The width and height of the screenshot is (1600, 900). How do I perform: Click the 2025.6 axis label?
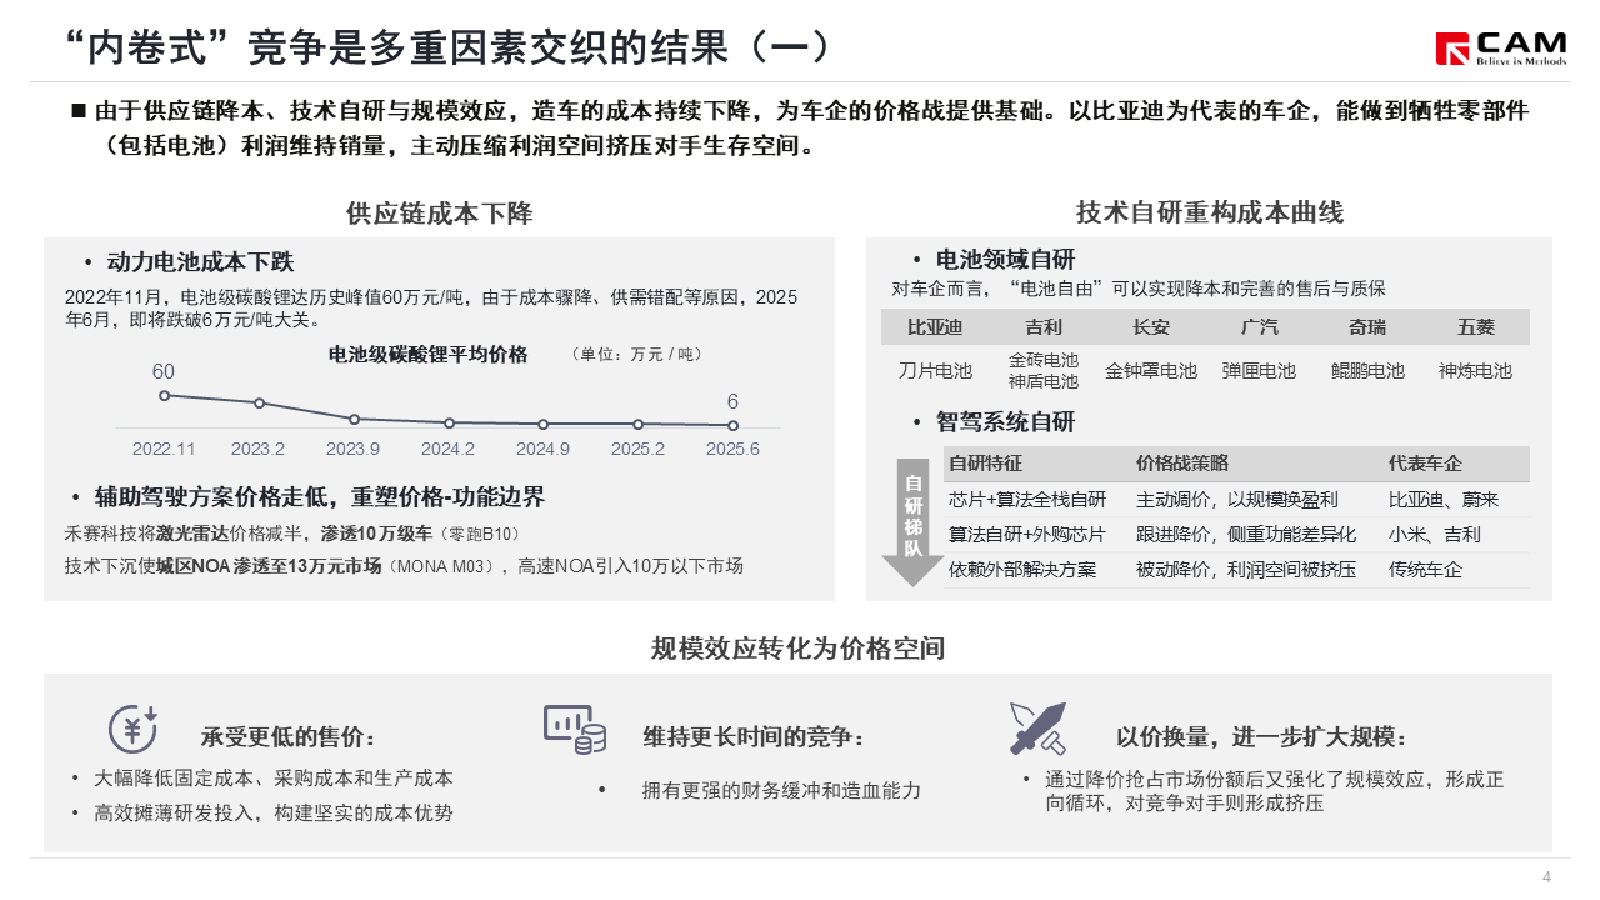733,449
